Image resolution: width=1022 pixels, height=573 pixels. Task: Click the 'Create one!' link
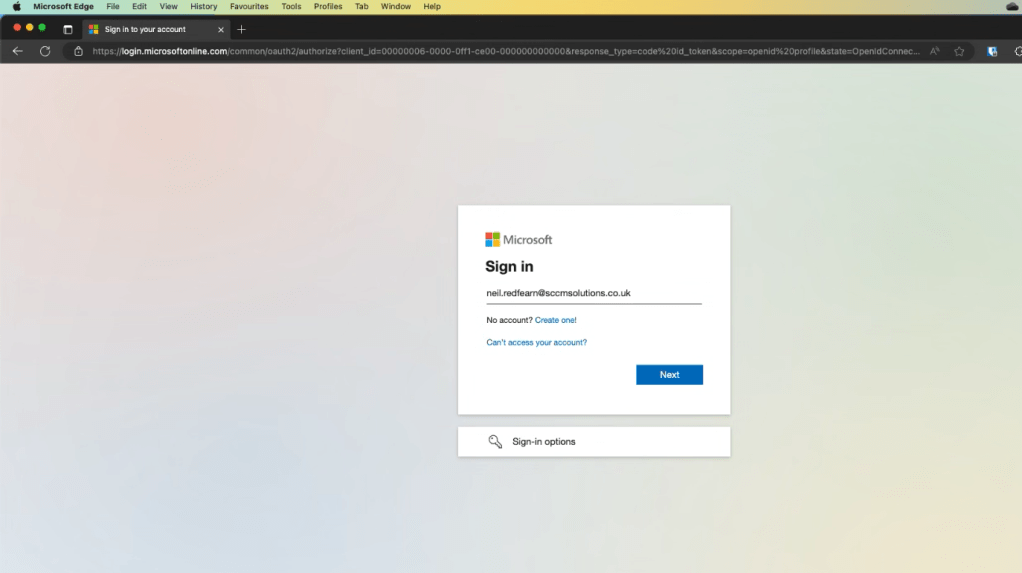tap(555, 320)
